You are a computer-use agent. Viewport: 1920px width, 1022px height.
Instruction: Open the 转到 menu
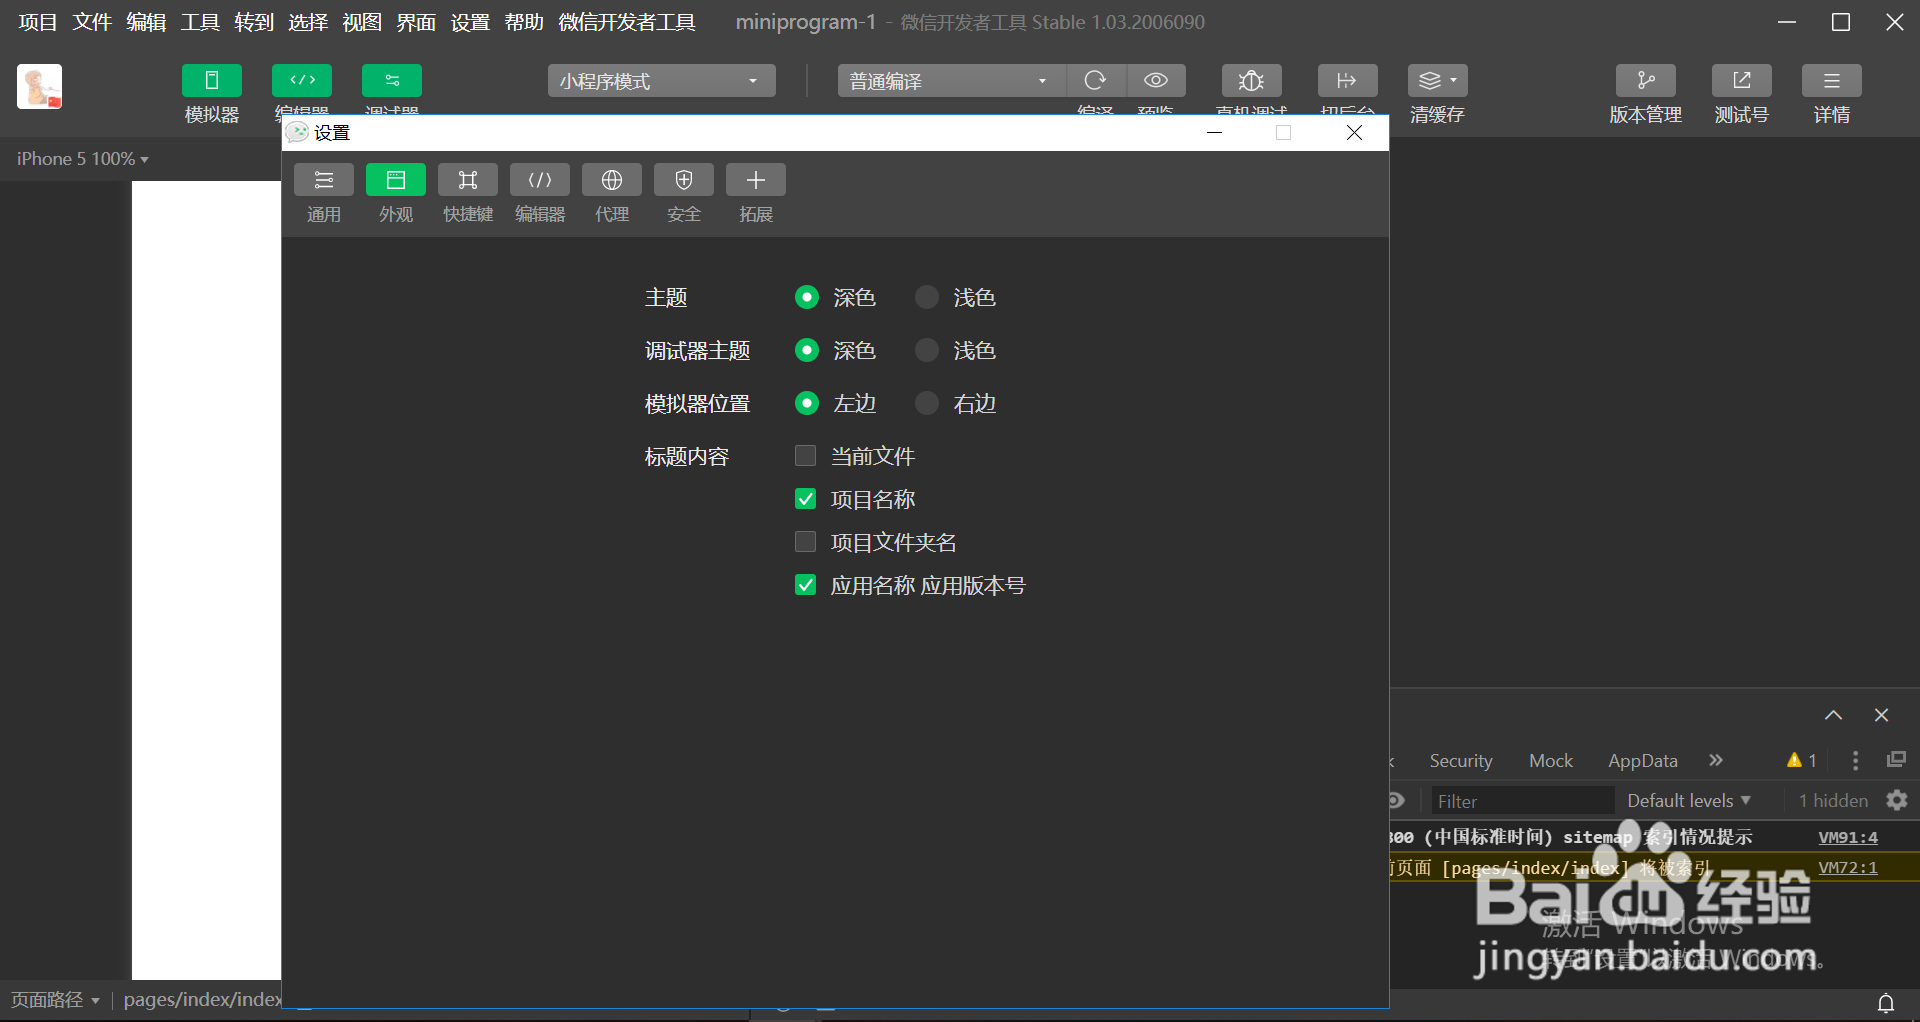coord(254,22)
